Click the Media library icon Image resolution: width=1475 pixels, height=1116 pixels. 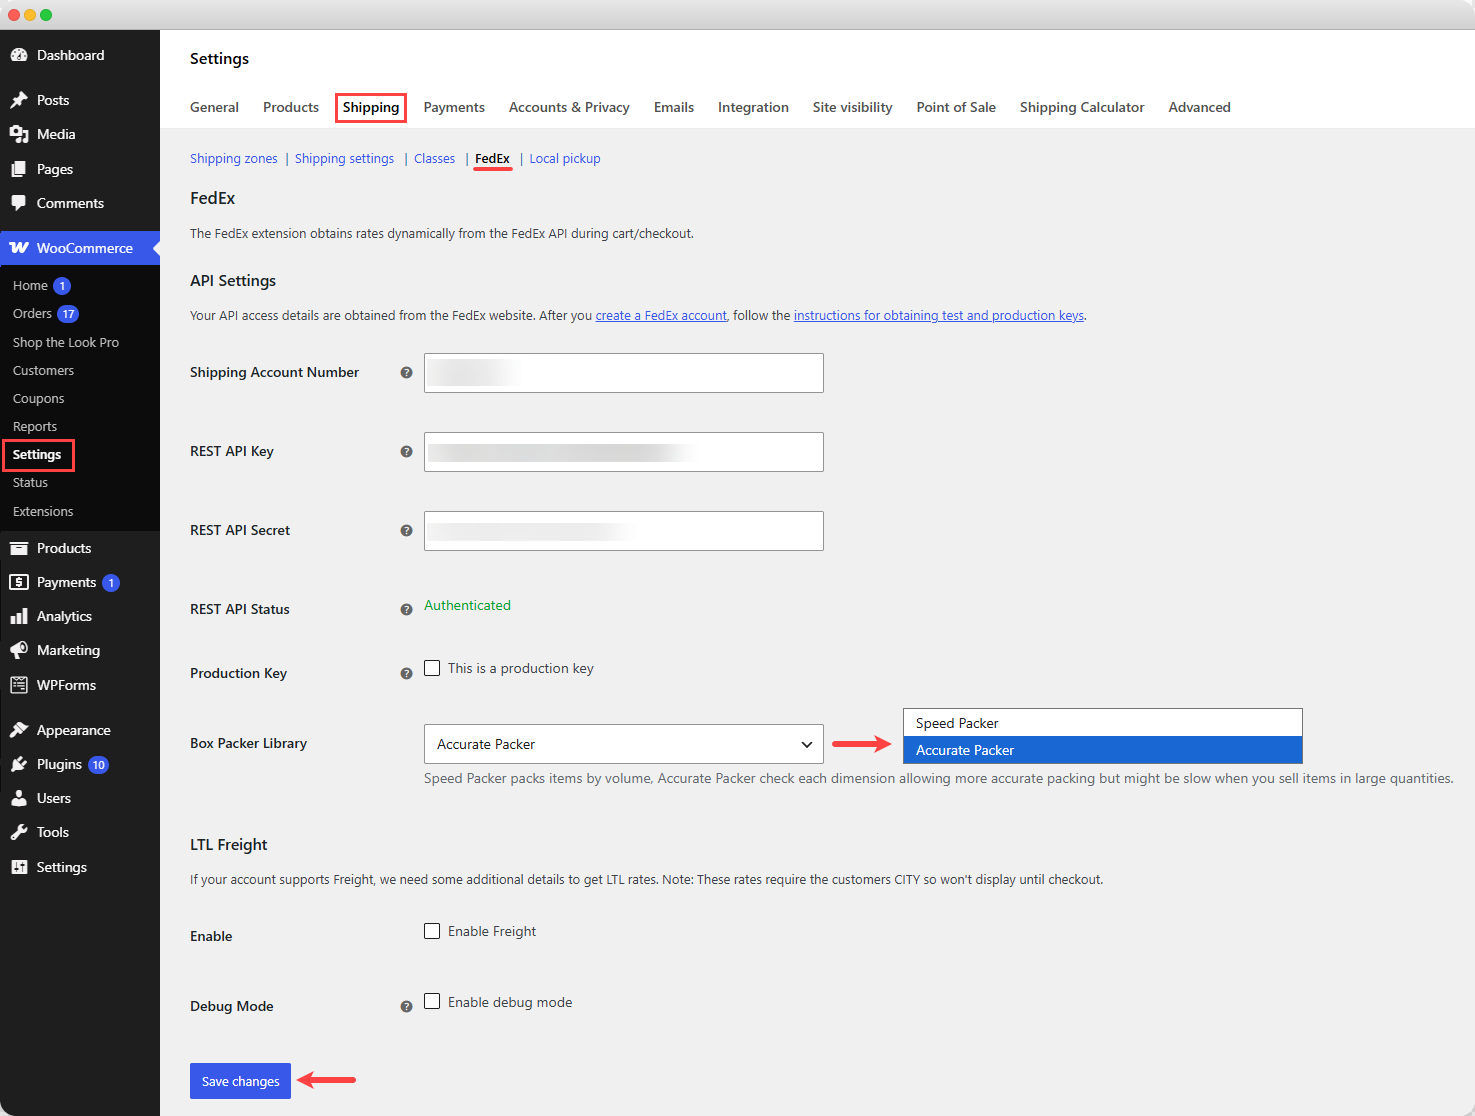tap(19, 134)
